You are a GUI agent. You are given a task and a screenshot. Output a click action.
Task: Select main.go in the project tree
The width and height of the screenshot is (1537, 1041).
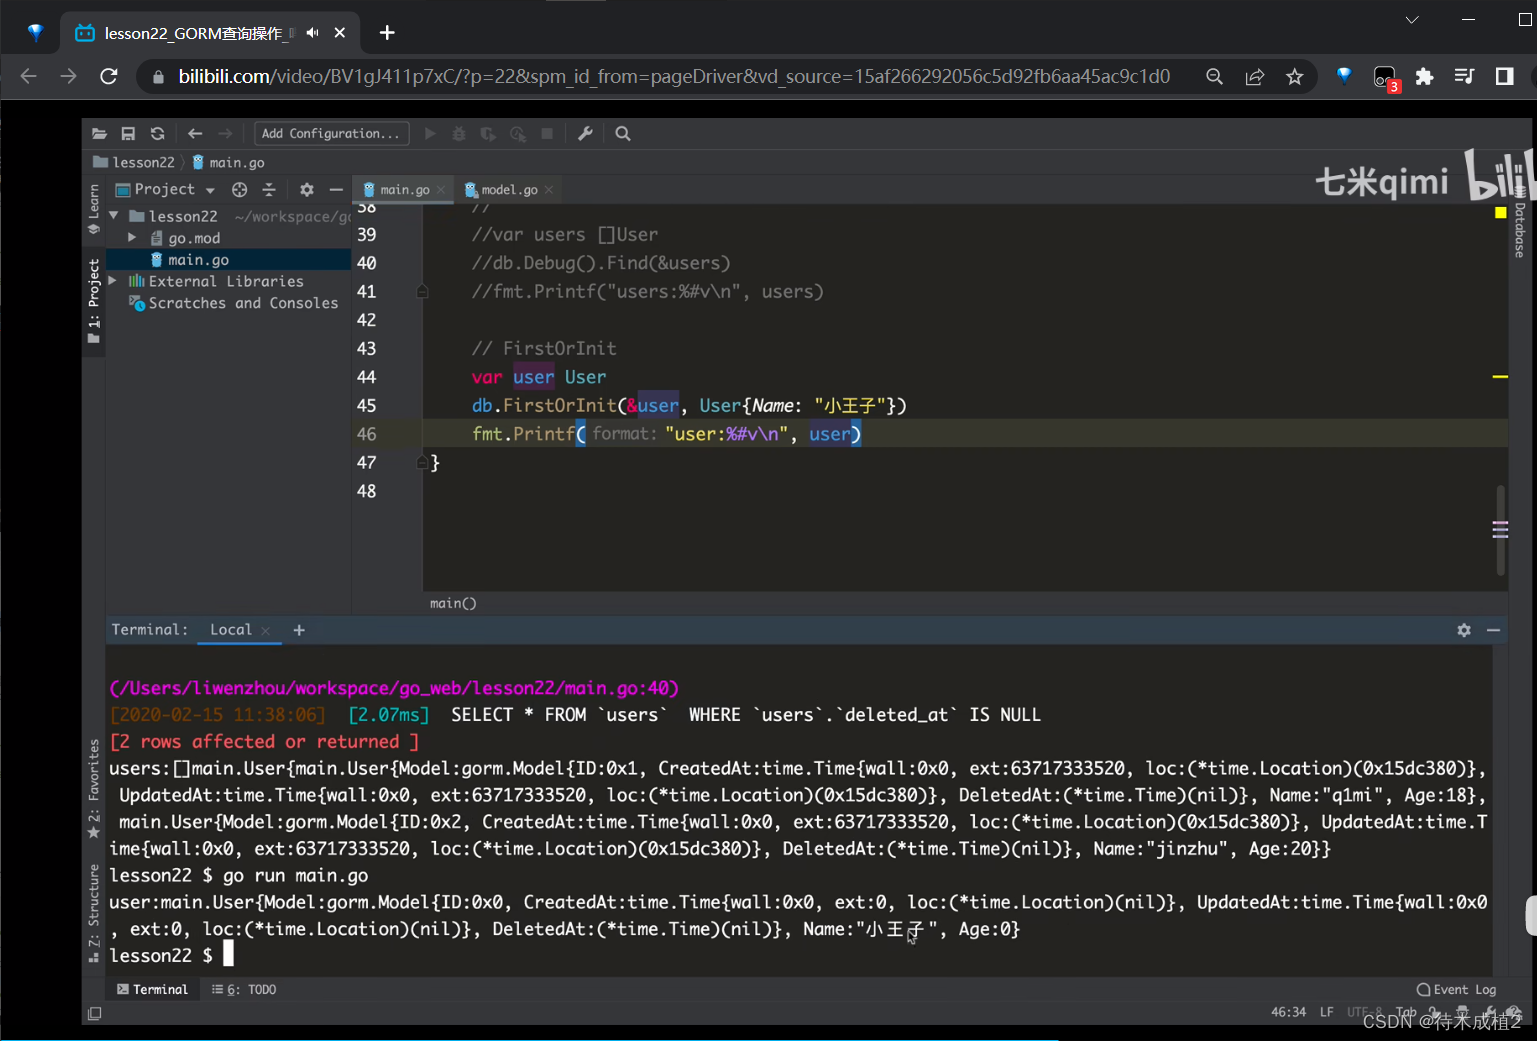(x=198, y=260)
